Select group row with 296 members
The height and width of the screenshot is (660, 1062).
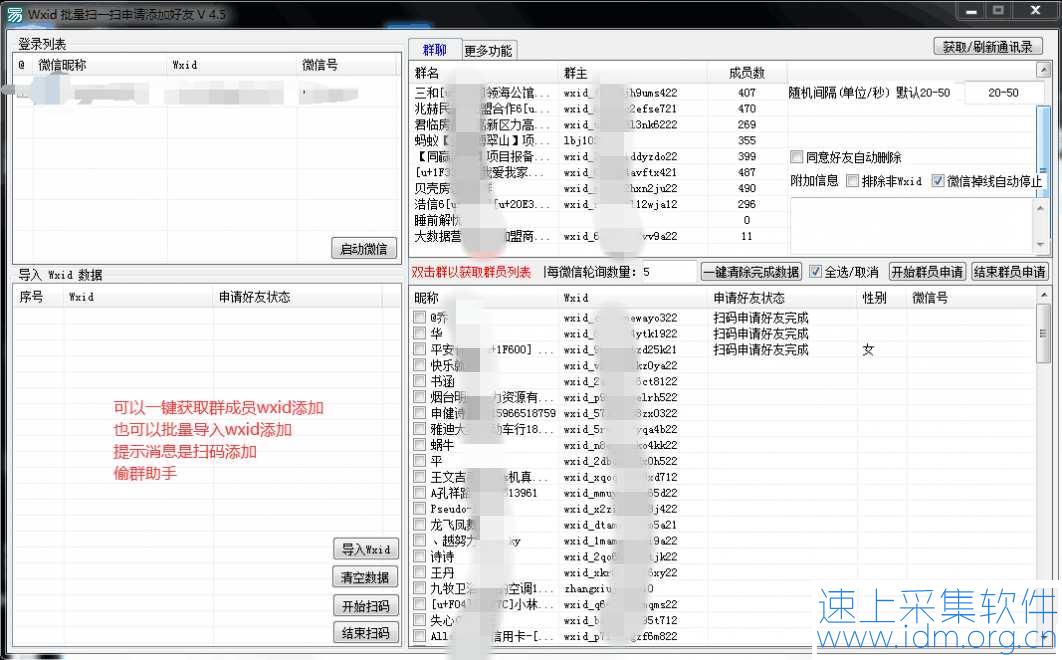tap(598, 204)
